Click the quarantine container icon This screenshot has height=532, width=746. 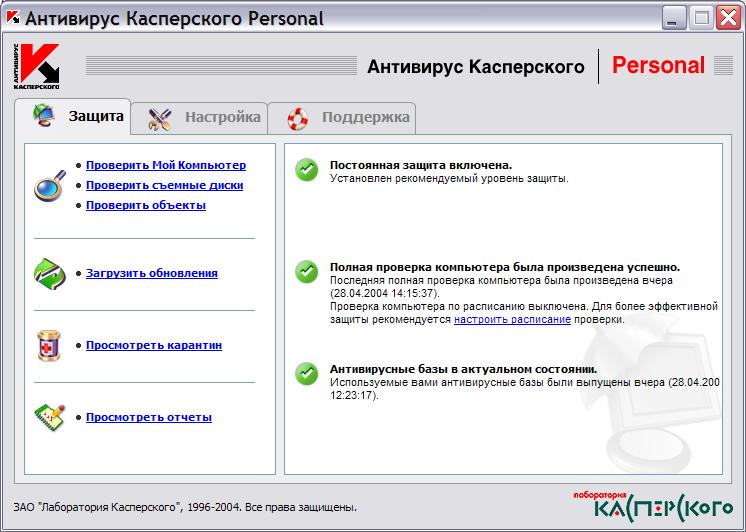(49, 345)
